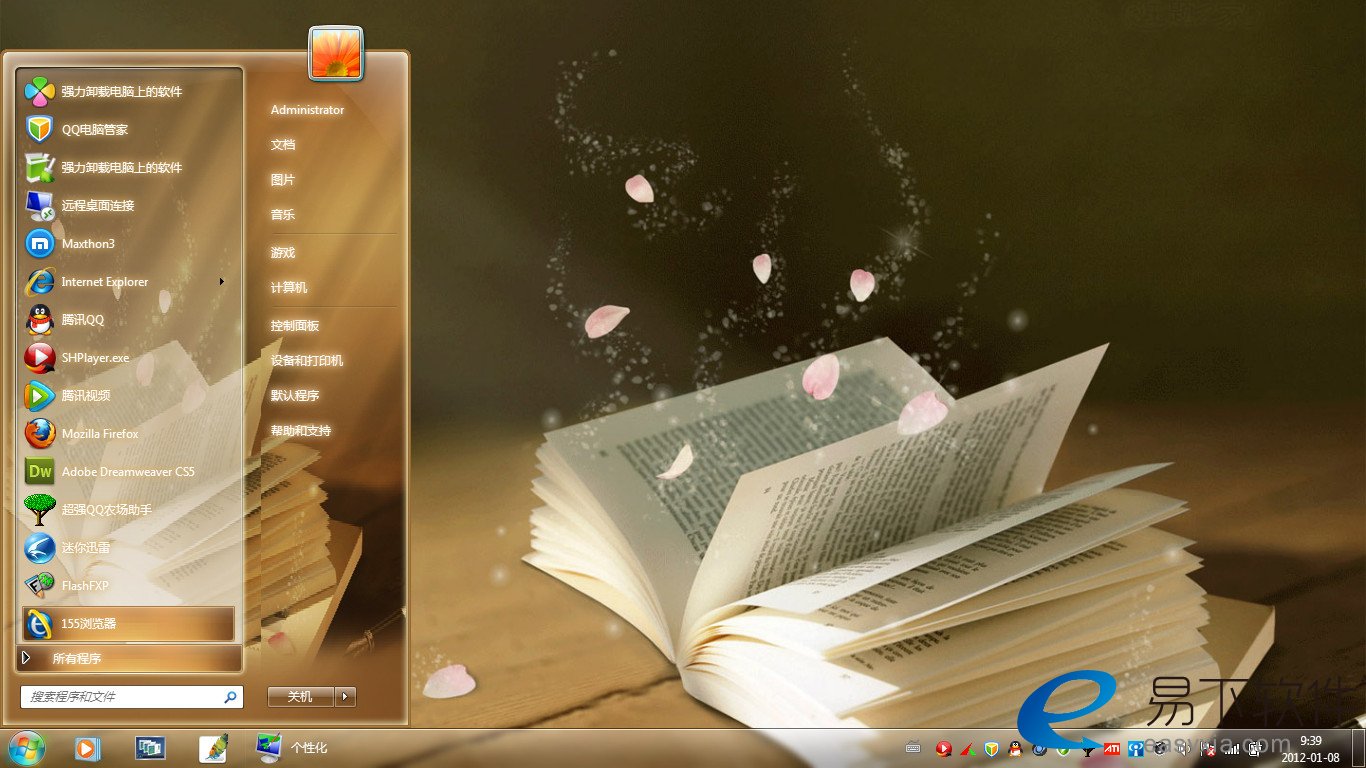The image size is (1366, 768).
Task: Open 游戏 in the Start menu
Action: [283, 253]
